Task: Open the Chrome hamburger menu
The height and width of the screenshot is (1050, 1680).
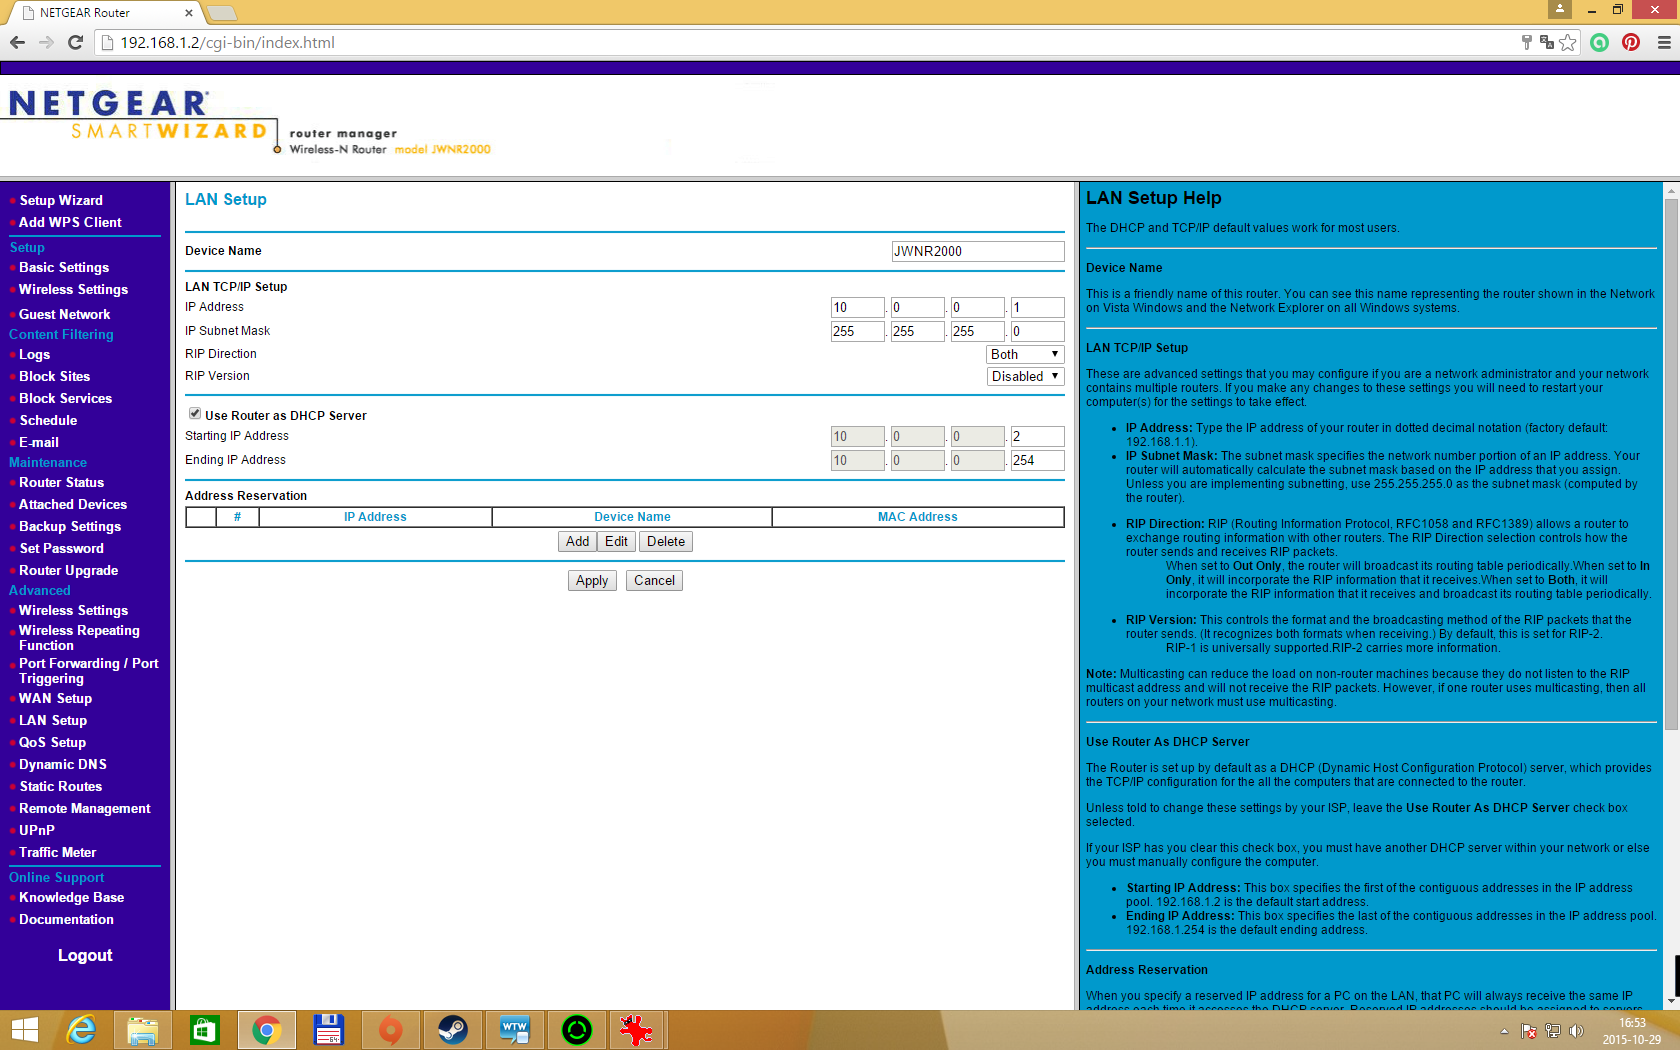Action: coord(1664,42)
